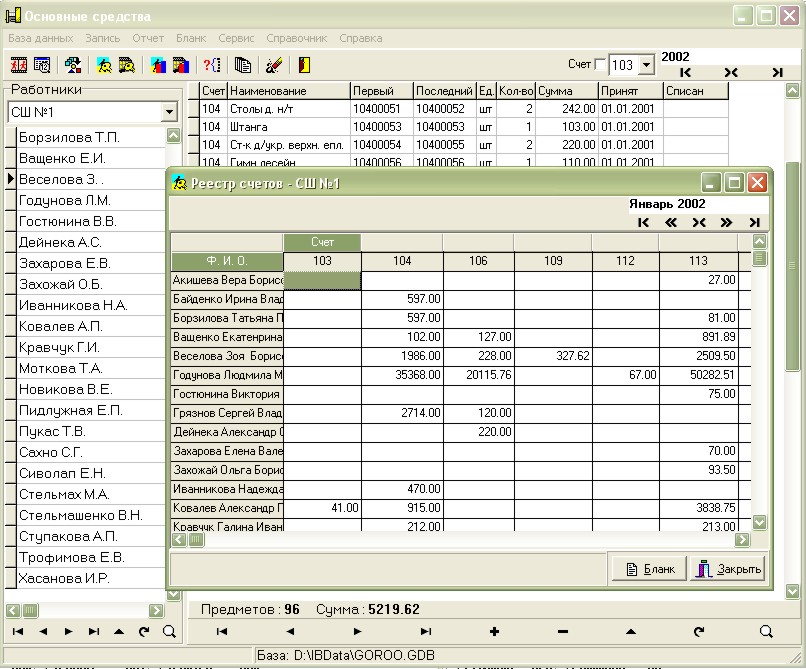The width and height of the screenshot is (806, 669).
Task: Select worker Ковалев А.П. in list
Action: click(x=60, y=326)
